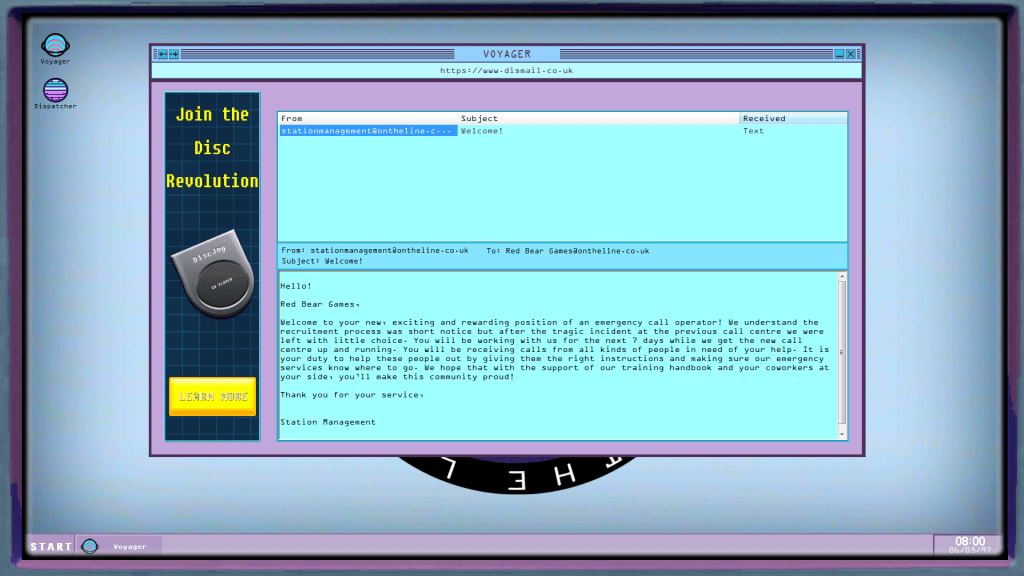Image resolution: width=1024 pixels, height=576 pixels.
Task: Click the browser back arrow button
Action: (x=162, y=54)
